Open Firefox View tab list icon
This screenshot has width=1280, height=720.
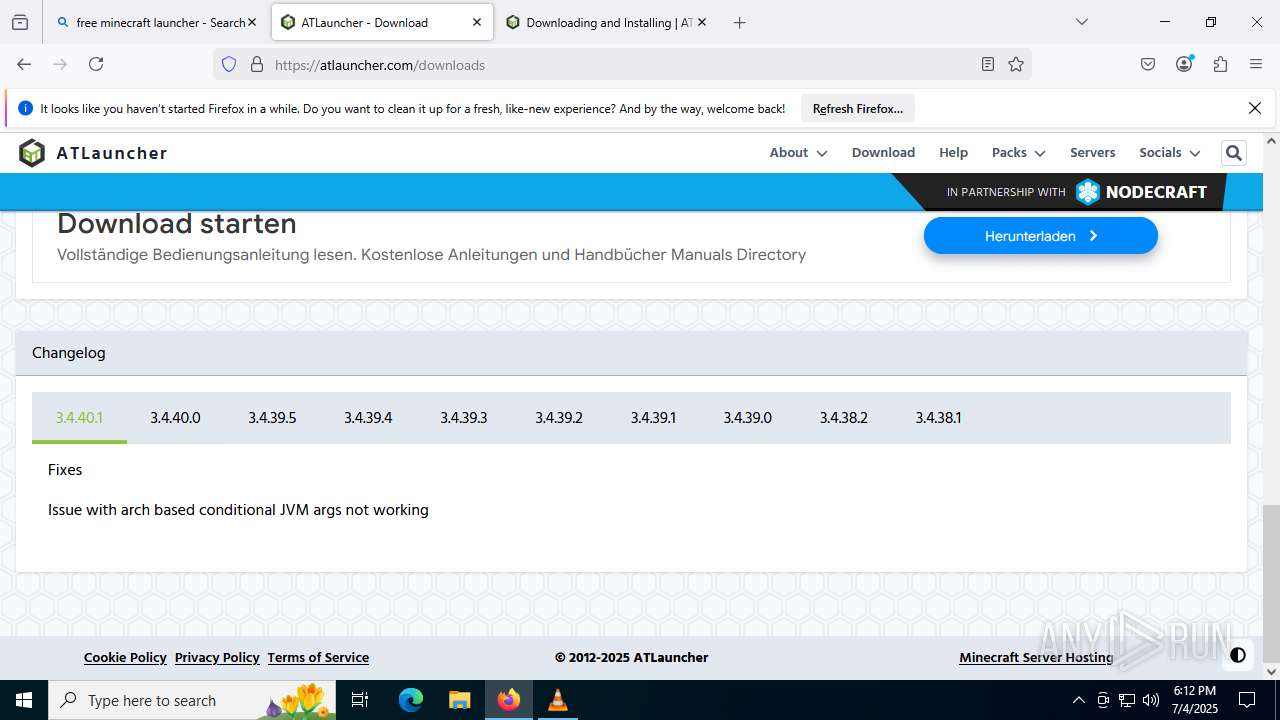click(20, 22)
